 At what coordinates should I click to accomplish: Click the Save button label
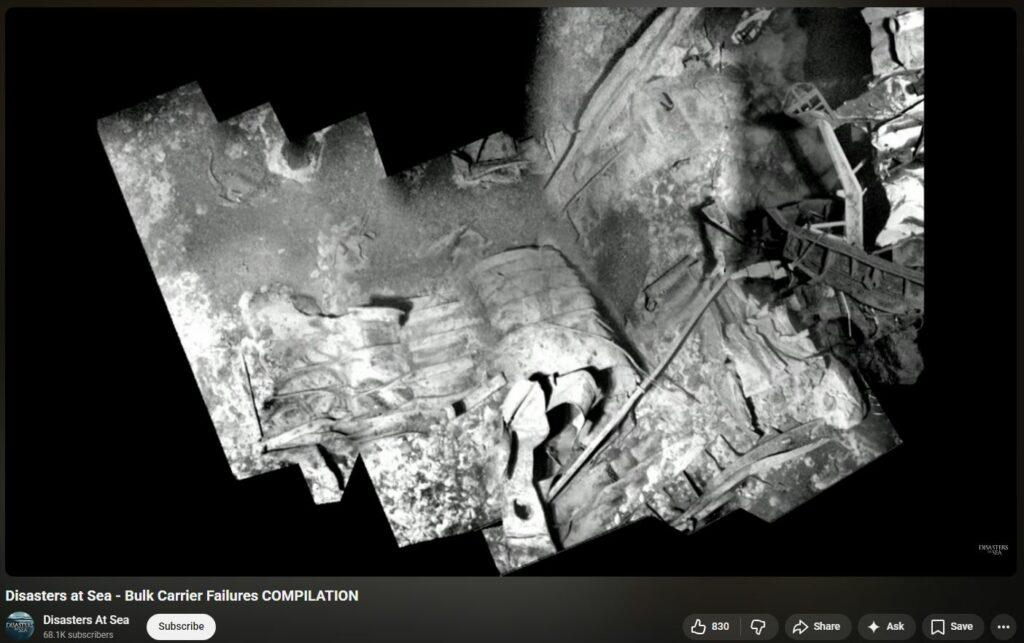[x=961, y=627]
